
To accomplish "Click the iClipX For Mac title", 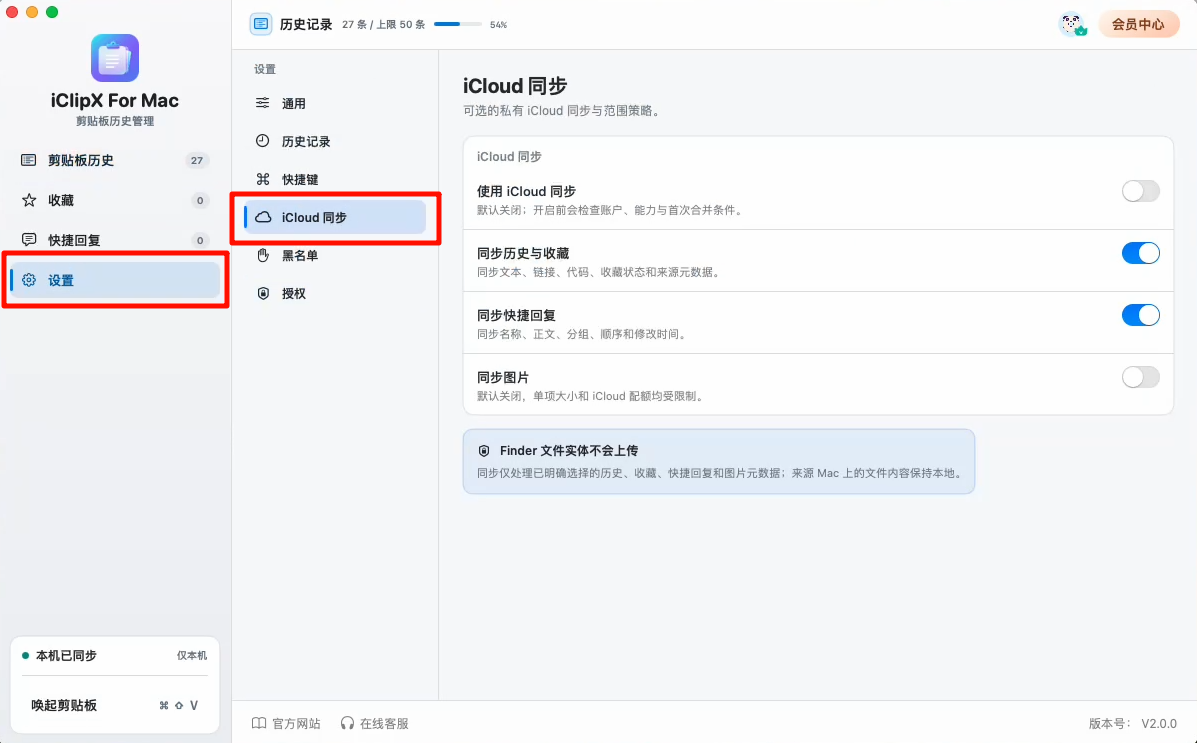I will tap(115, 101).
